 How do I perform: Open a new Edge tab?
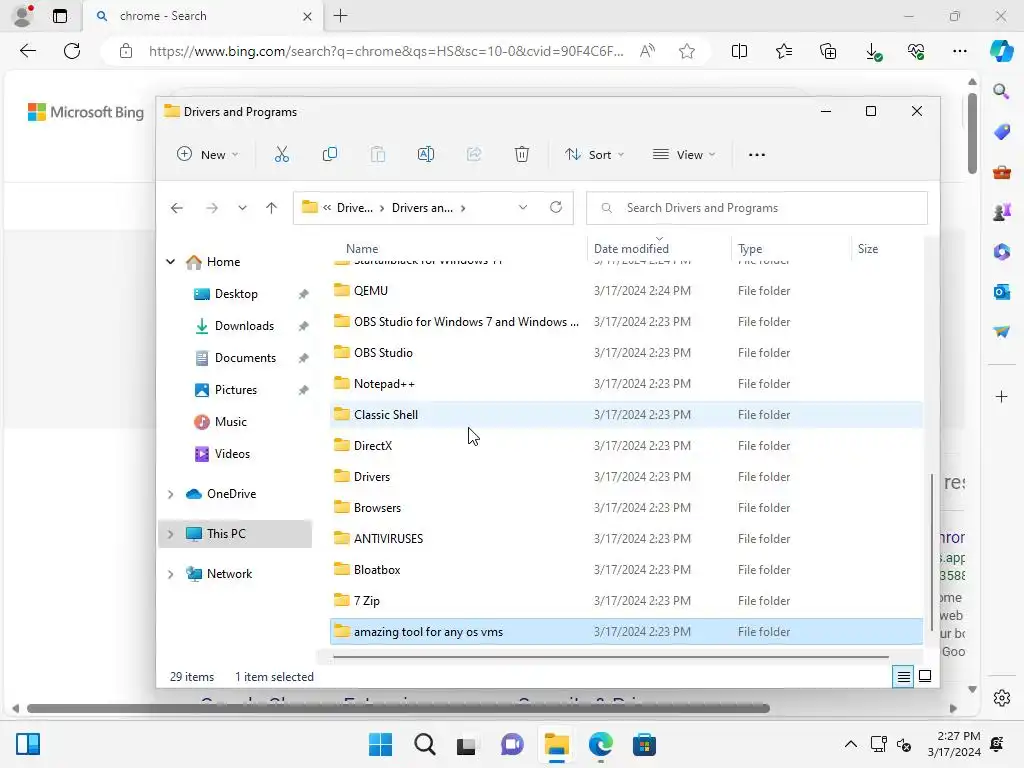(340, 16)
